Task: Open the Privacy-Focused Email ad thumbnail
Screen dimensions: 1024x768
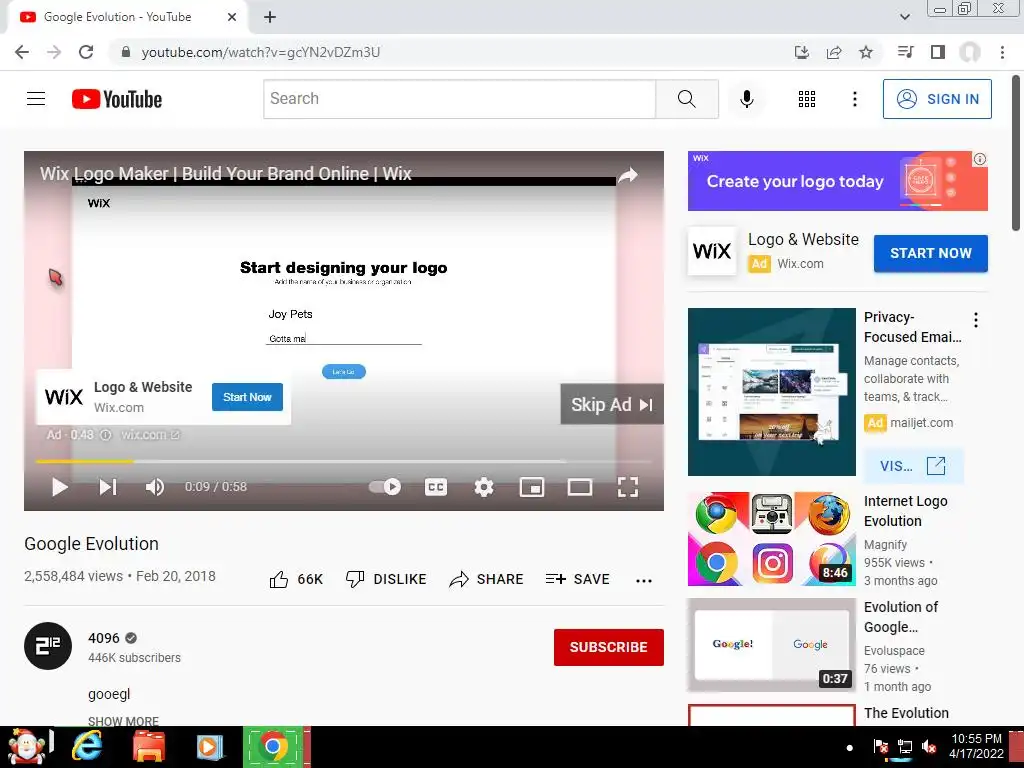Action: [x=771, y=392]
